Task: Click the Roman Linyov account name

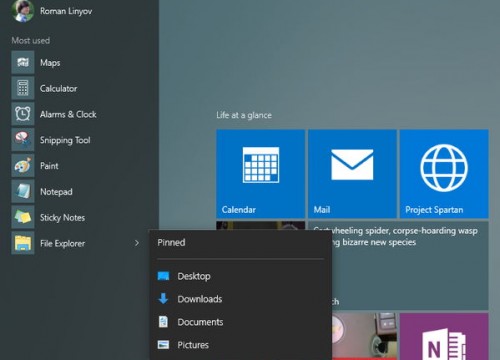Action: click(66, 11)
